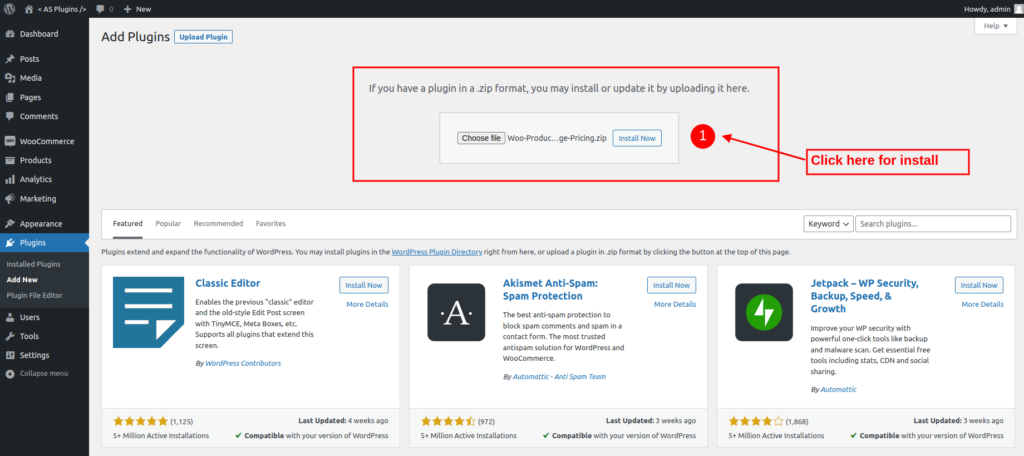The height and width of the screenshot is (456, 1024).
Task: Click the Add Plugins page heading
Action: (136, 37)
